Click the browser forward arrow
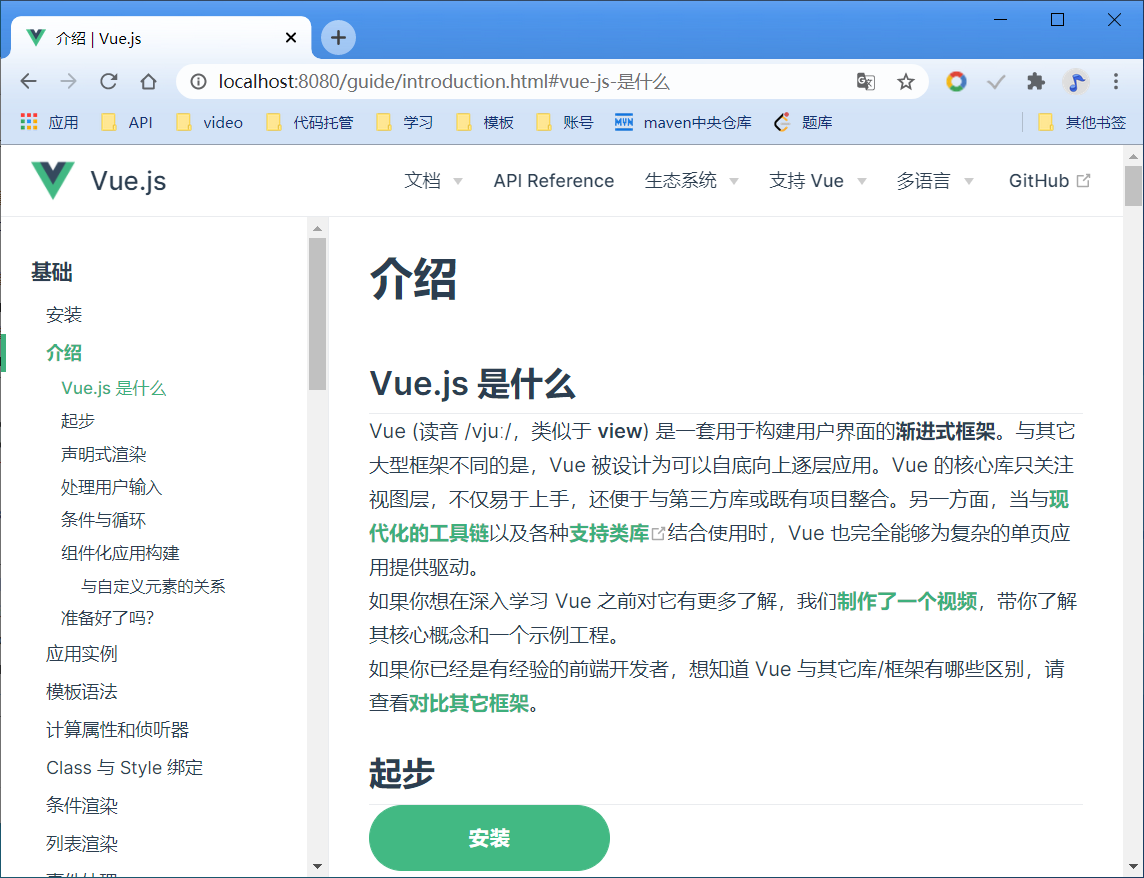This screenshot has height=878, width=1144. point(69,81)
